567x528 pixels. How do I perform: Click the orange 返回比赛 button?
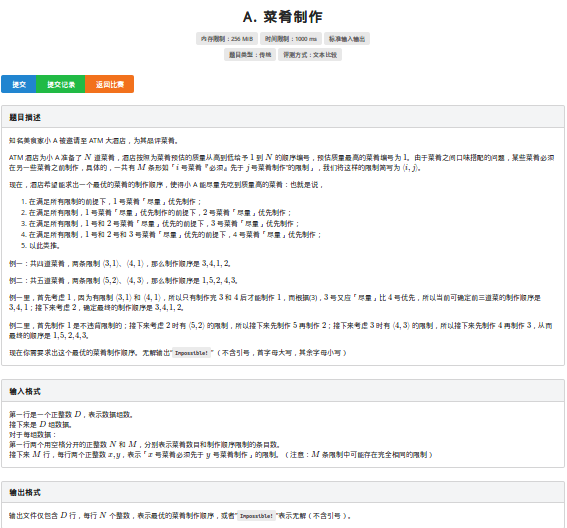110,84
